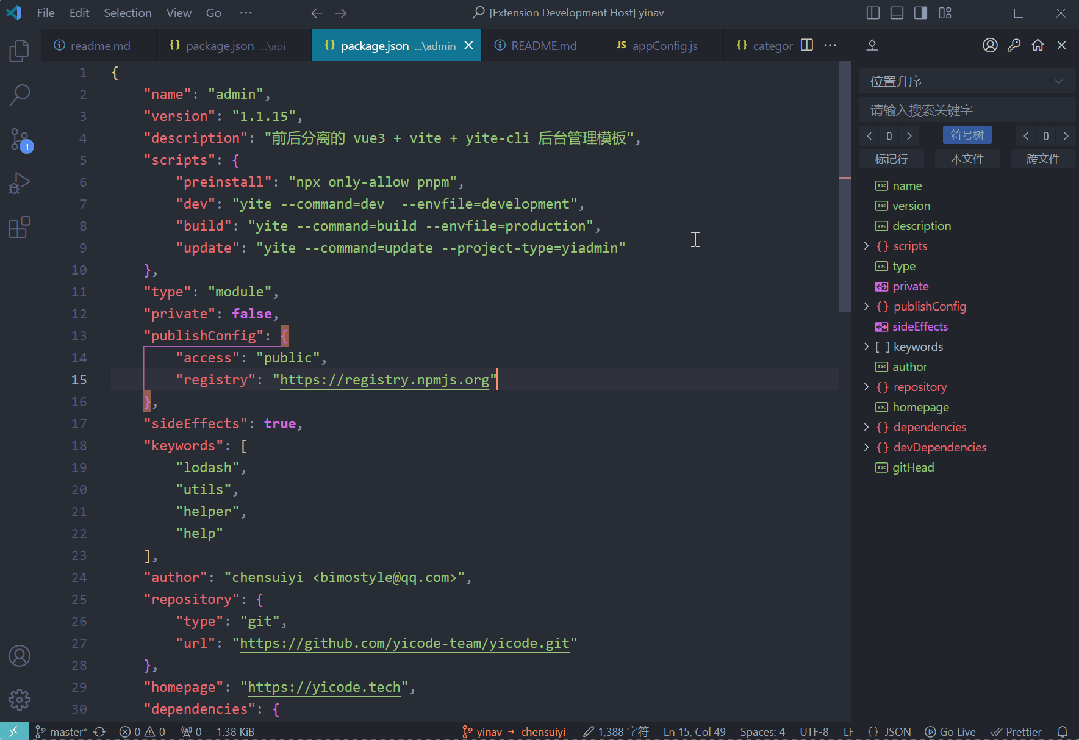Go back with the navigation arrow
This screenshot has height=740, width=1079.
coord(317,13)
